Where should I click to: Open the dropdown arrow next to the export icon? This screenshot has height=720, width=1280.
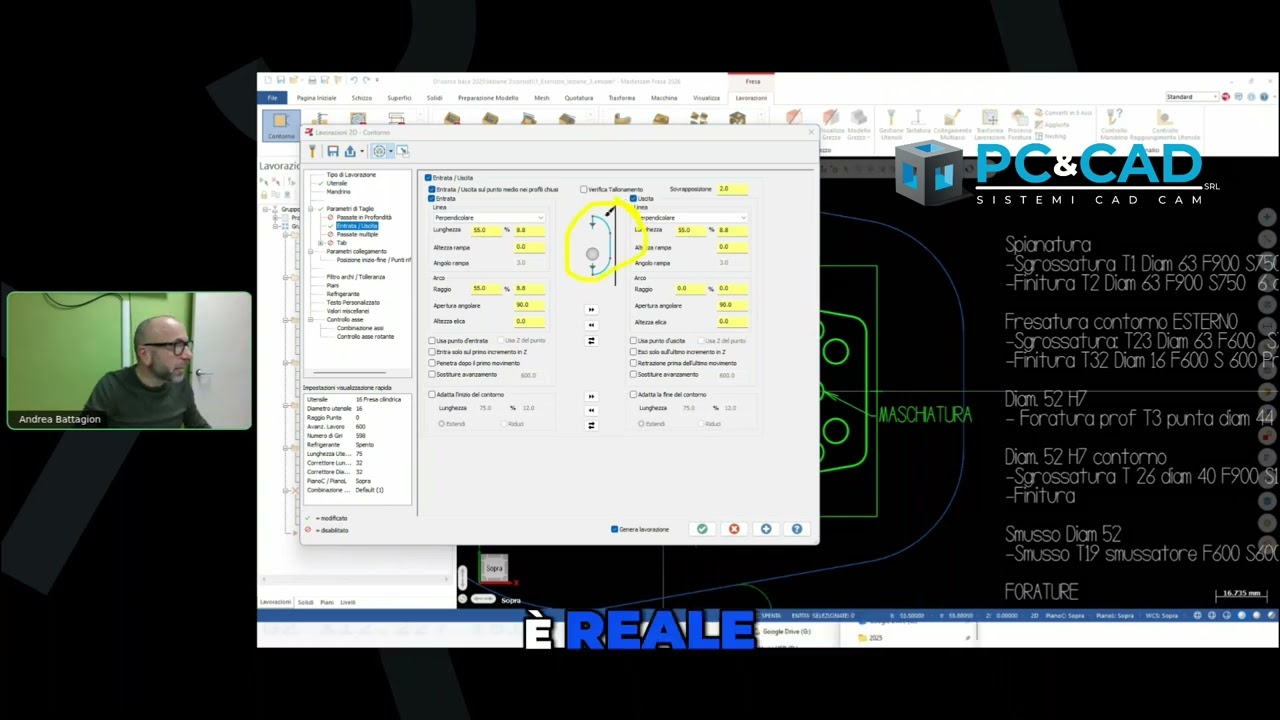coord(361,152)
